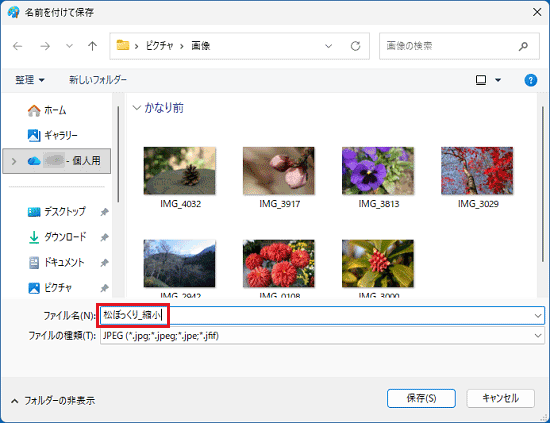The width and height of the screenshot is (550, 423).
Task: Select the IMG_3813 pansy thumbnail
Action: coord(378,171)
